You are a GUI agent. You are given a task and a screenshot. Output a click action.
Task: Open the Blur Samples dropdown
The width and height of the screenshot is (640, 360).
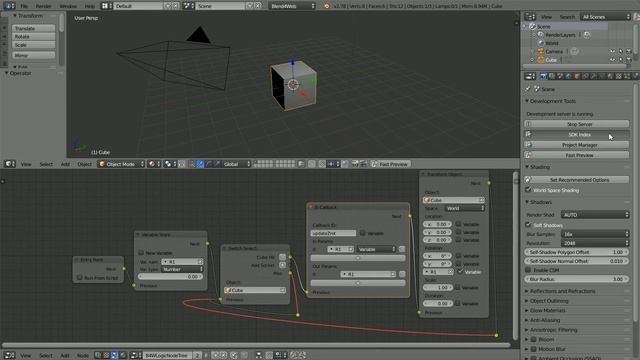[x=595, y=234]
